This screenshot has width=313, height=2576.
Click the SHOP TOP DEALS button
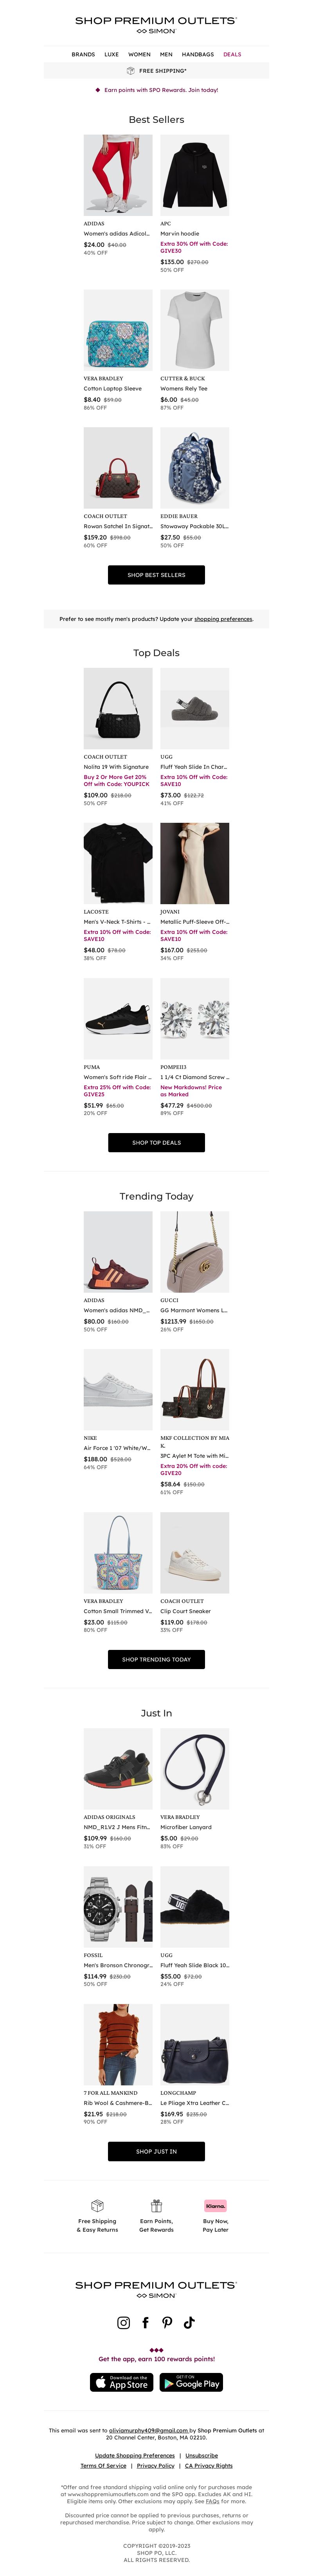pos(156,1142)
